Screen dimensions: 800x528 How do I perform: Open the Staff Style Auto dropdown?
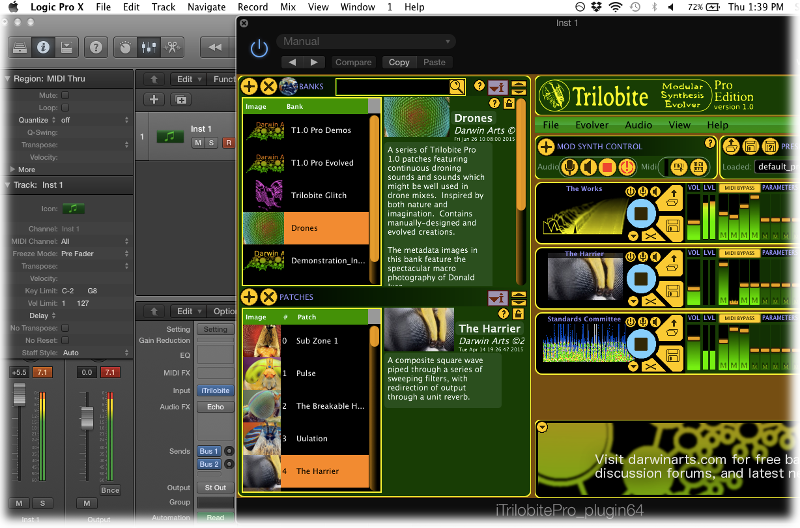(x=95, y=353)
